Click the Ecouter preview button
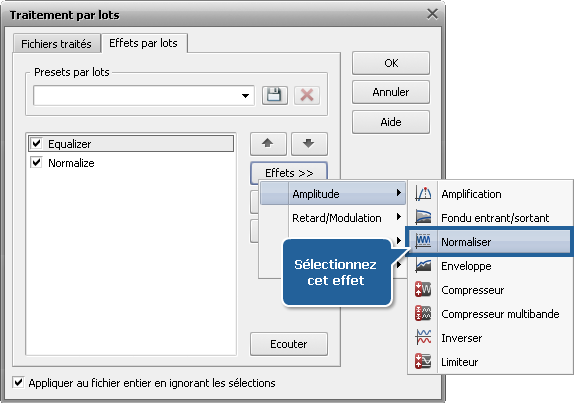The height and width of the screenshot is (403, 576). point(289,344)
